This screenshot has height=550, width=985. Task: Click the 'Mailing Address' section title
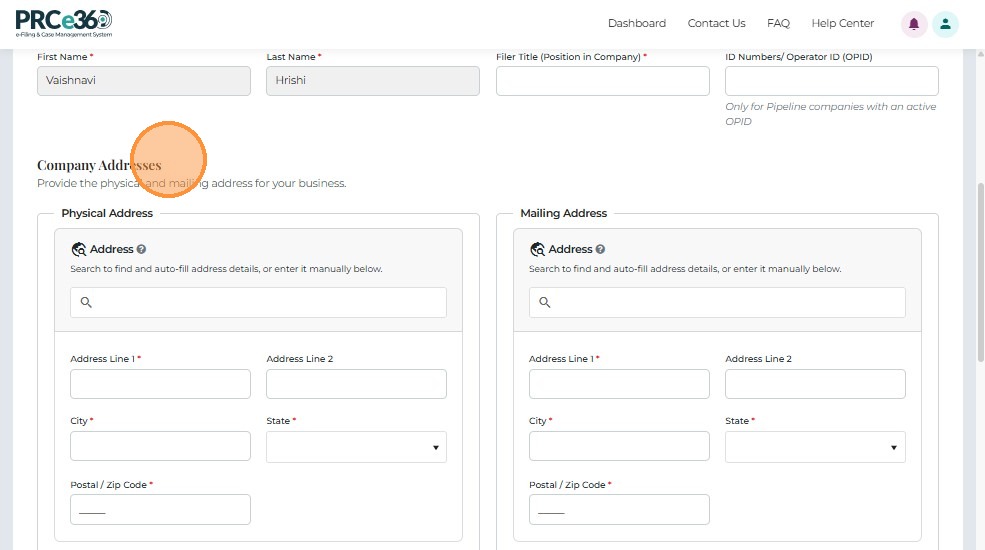point(563,213)
